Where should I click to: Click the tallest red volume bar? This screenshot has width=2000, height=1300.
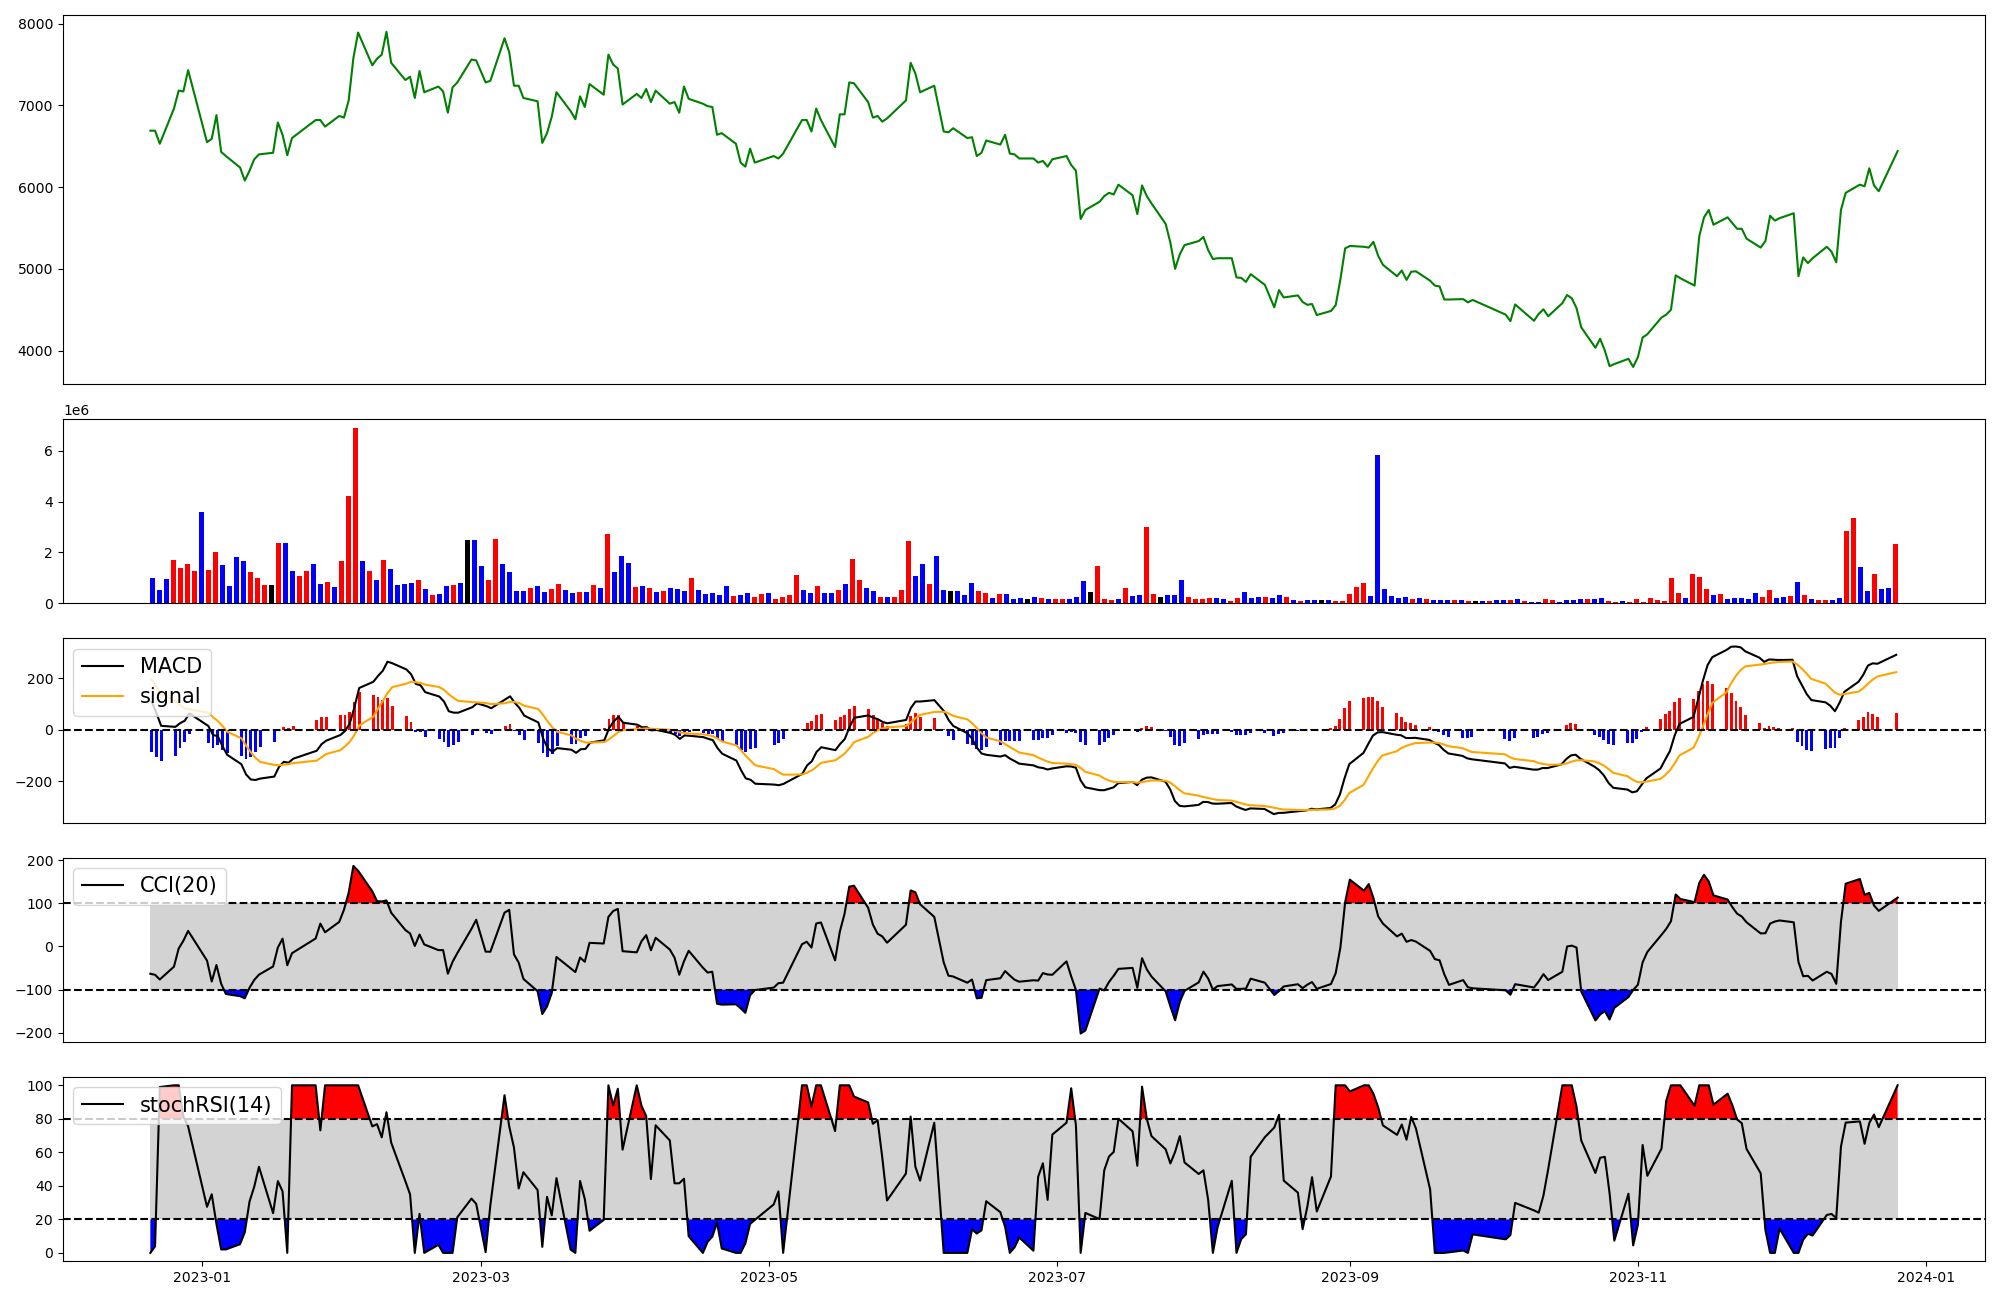pyautogui.click(x=355, y=515)
